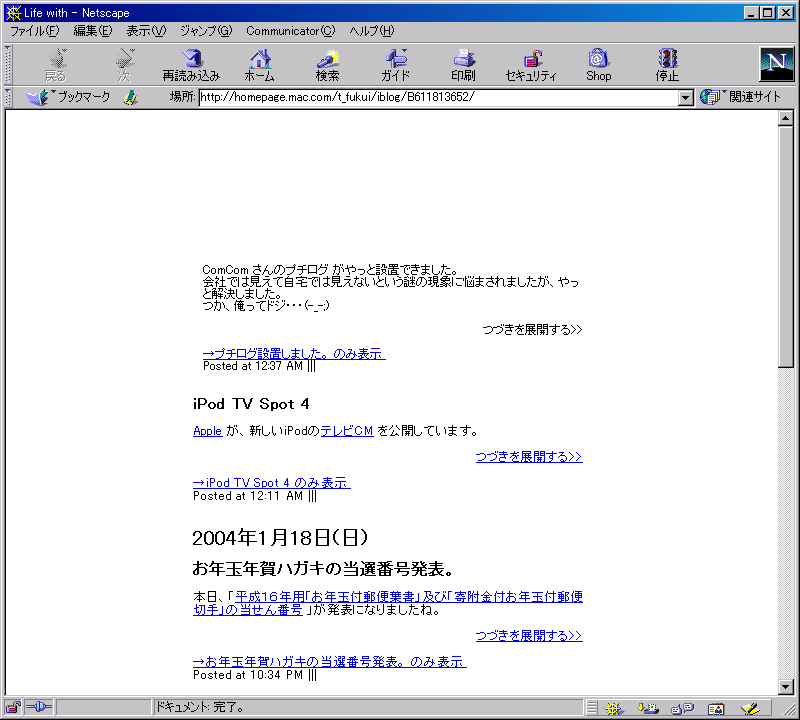
Task: Click つづきを展開する>> under the プチログ post
Action: coord(532,330)
